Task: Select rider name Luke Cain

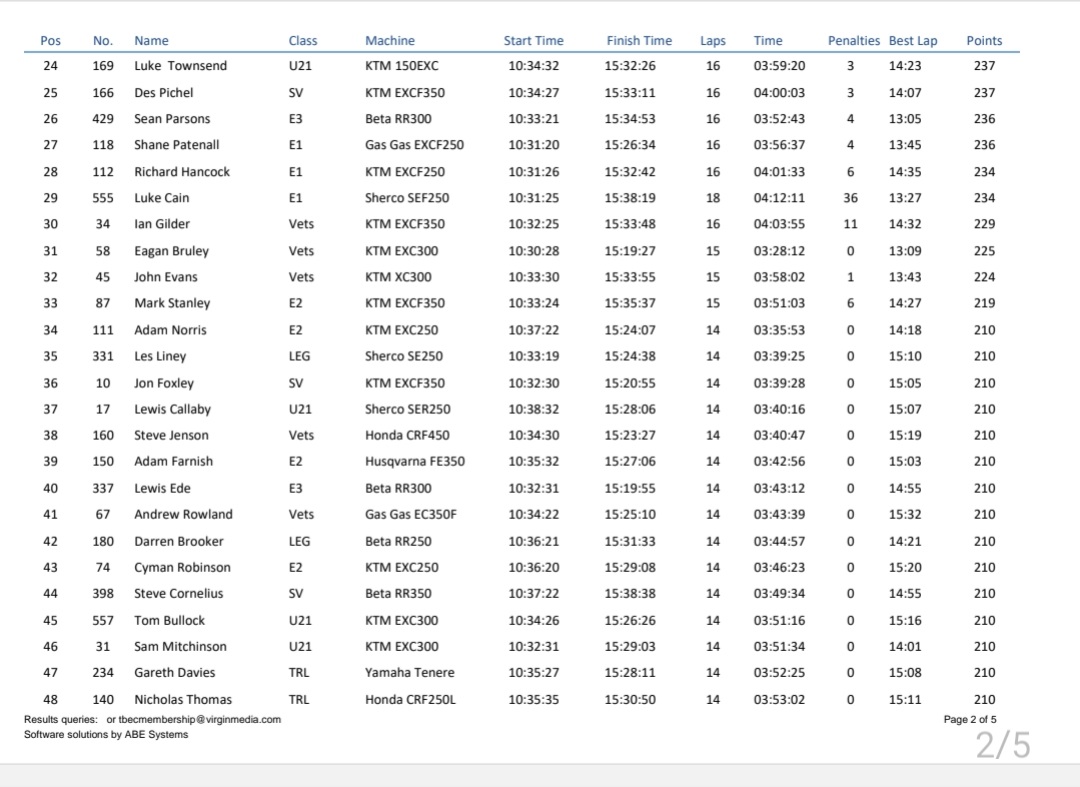Action: [161, 198]
